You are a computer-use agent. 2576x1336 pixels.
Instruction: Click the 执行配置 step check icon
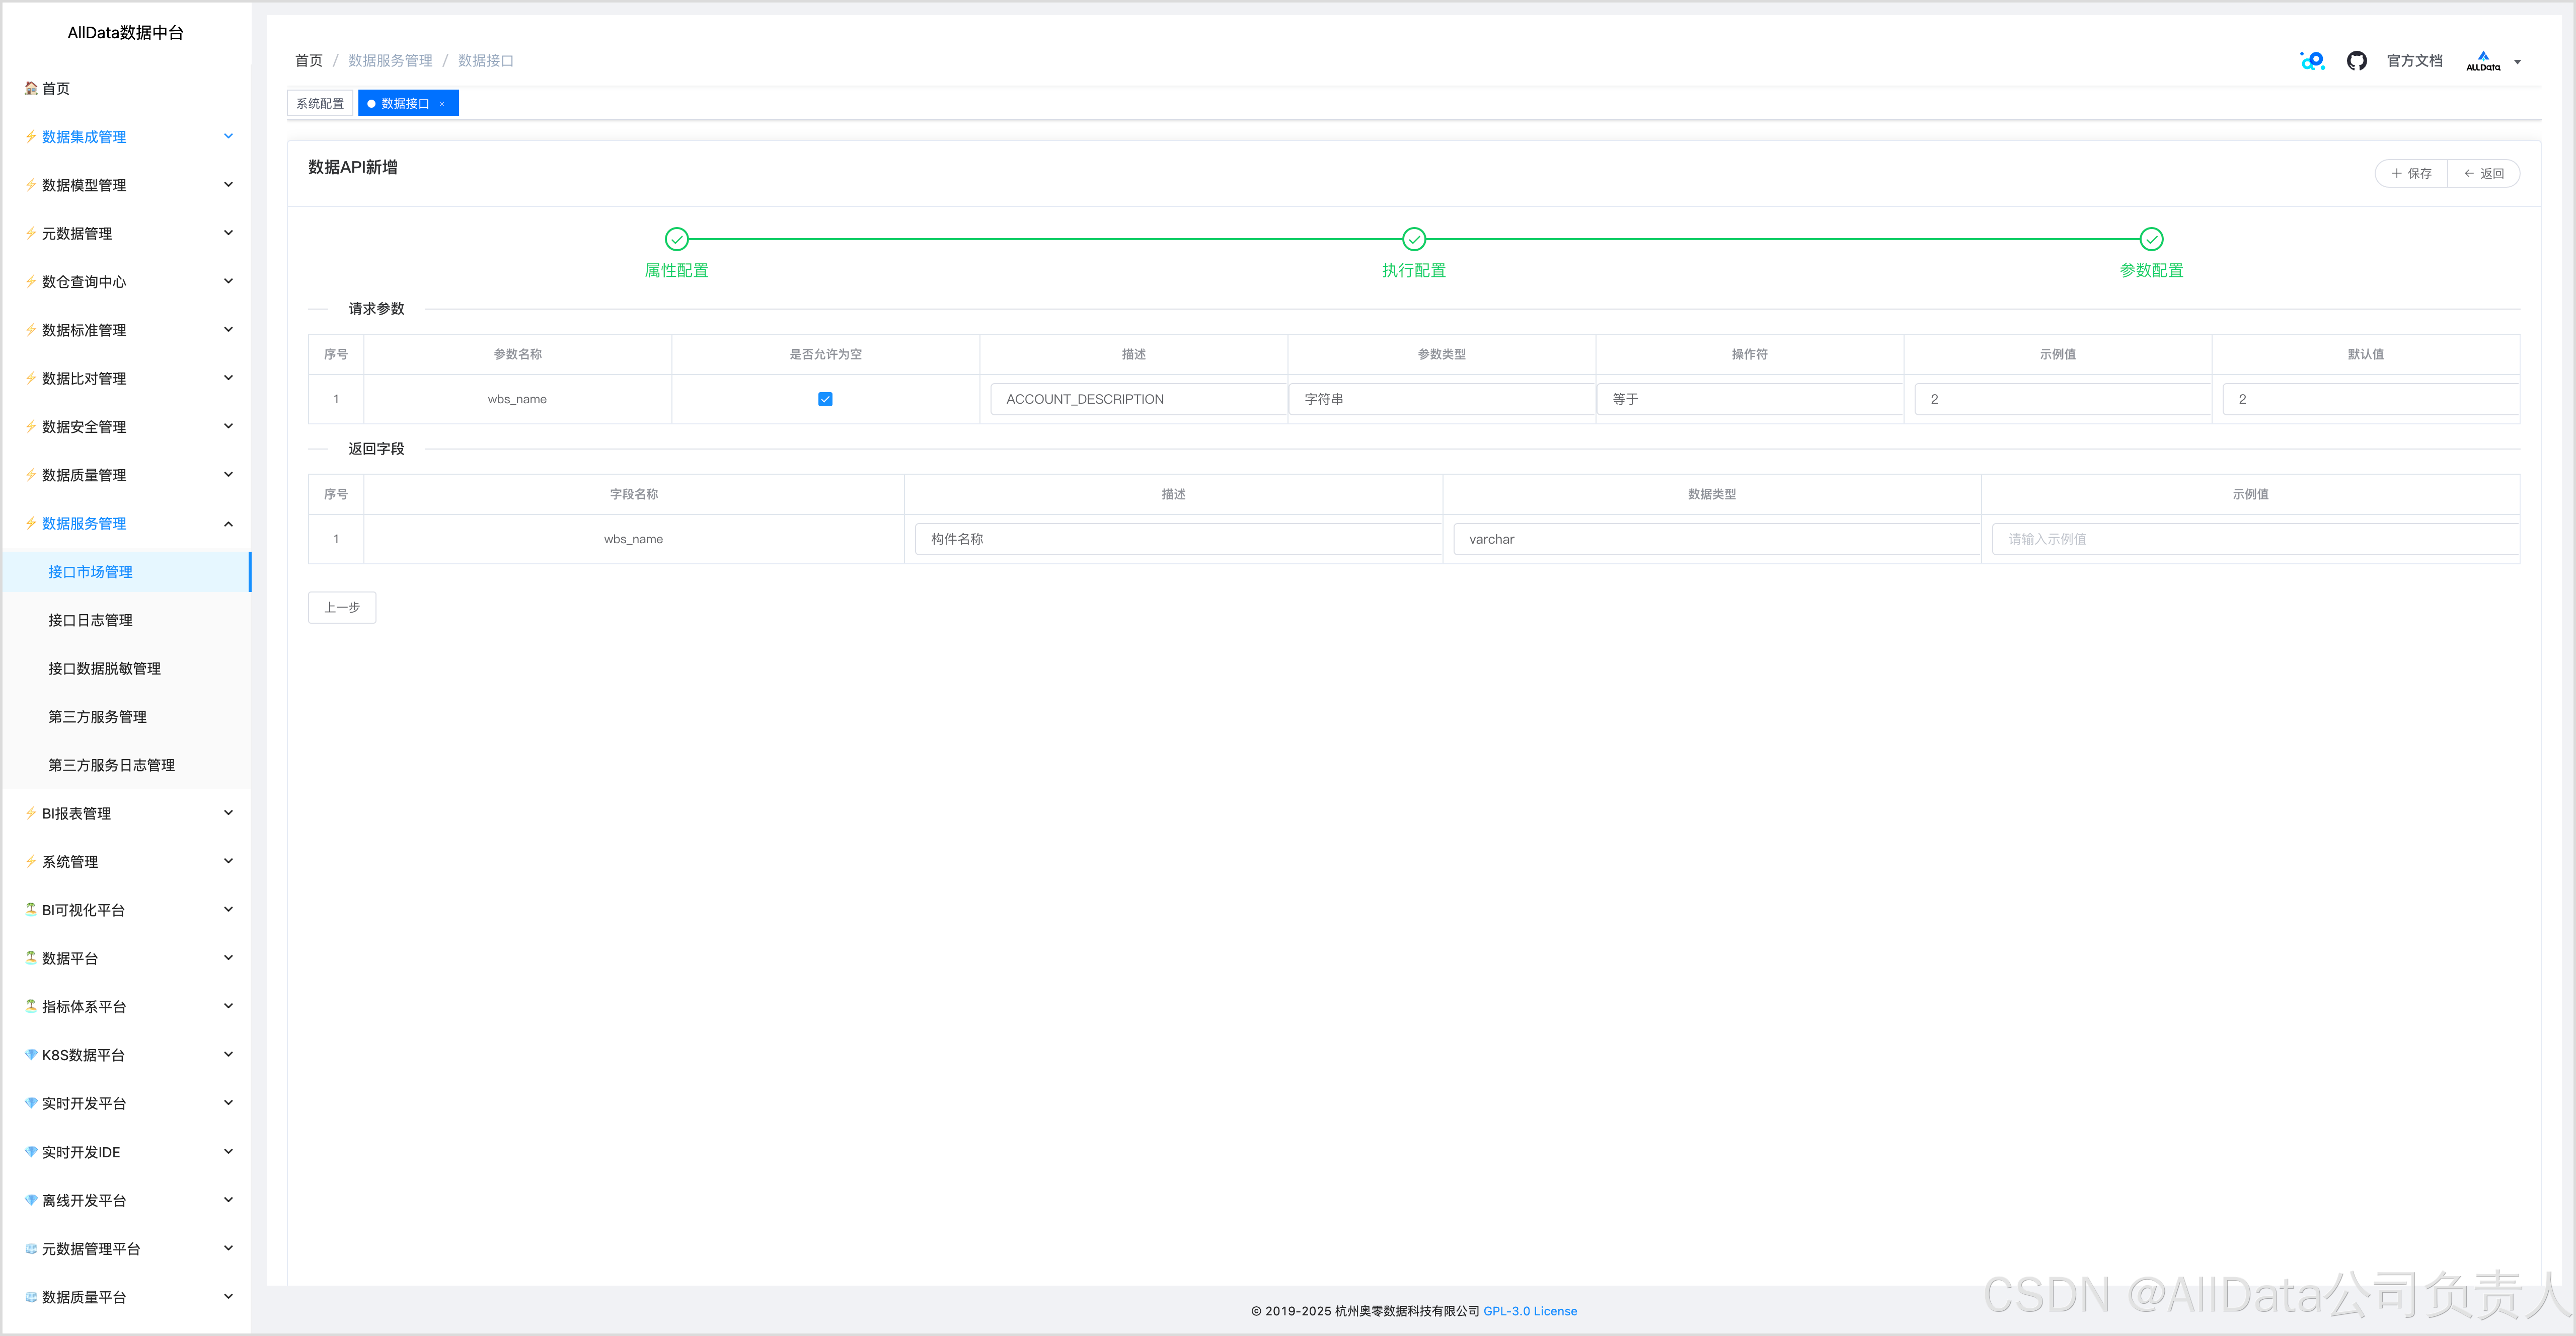pos(1413,239)
